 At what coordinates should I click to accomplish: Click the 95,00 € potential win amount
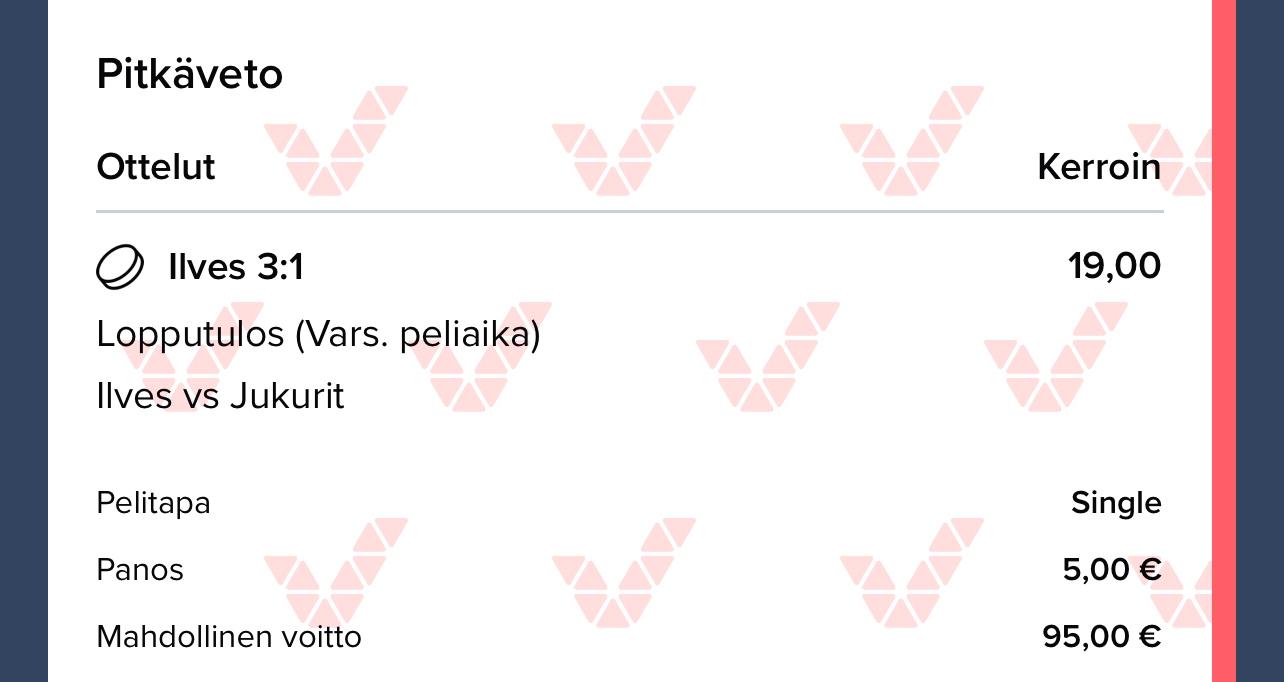(1101, 636)
